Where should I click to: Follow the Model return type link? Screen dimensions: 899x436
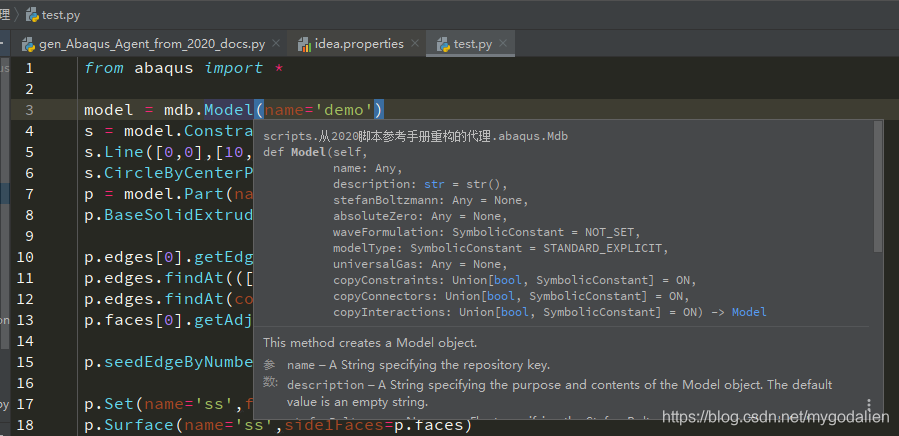click(749, 312)
